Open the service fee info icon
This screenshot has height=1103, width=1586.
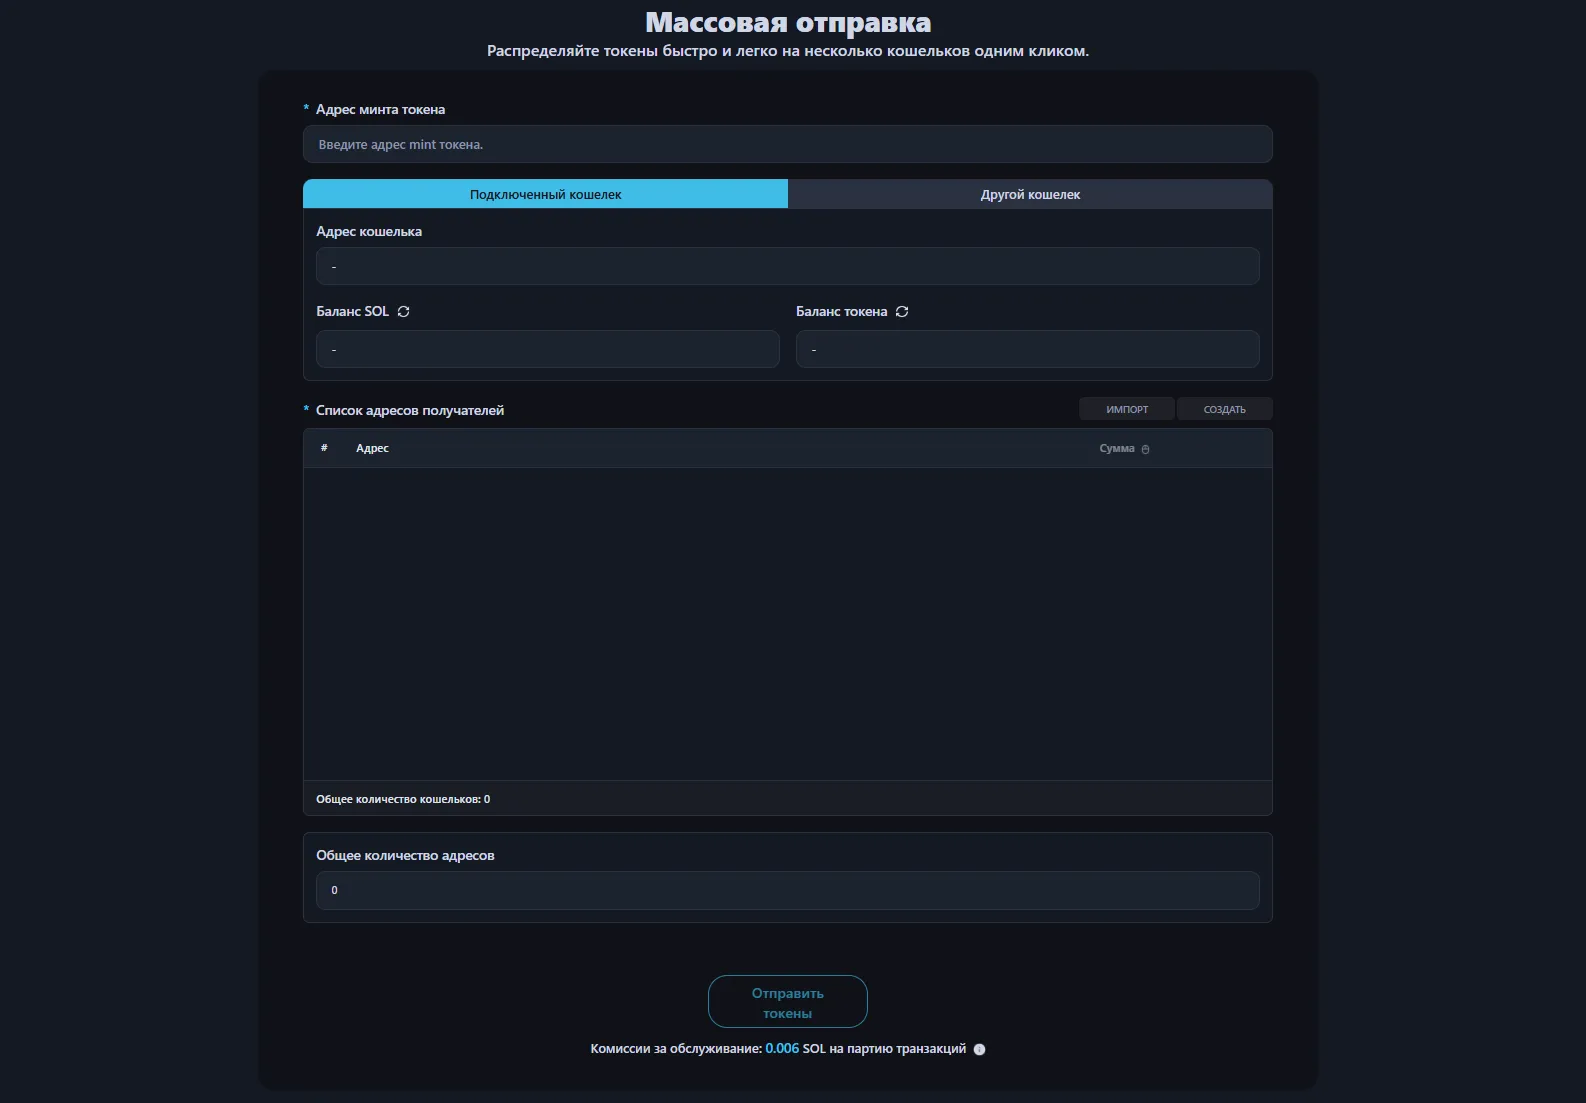click(979, 1050)
